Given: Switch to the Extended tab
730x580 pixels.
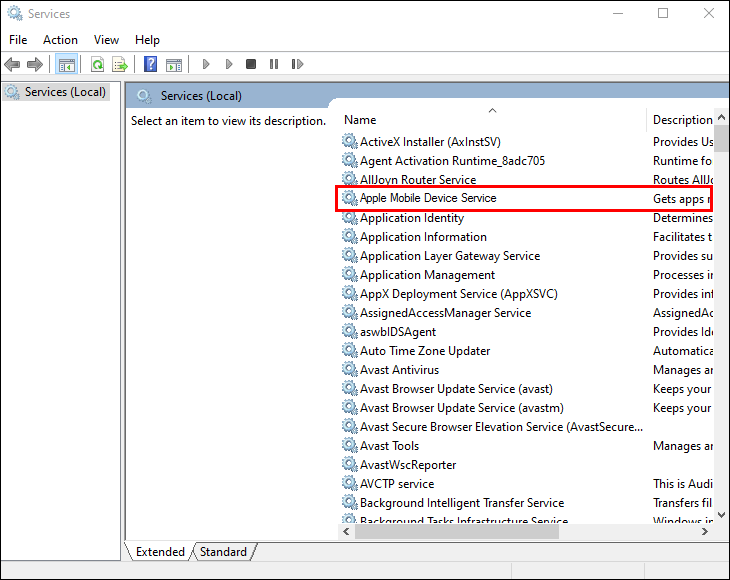Looking at the screenshot, I should [x=160, y=552].
